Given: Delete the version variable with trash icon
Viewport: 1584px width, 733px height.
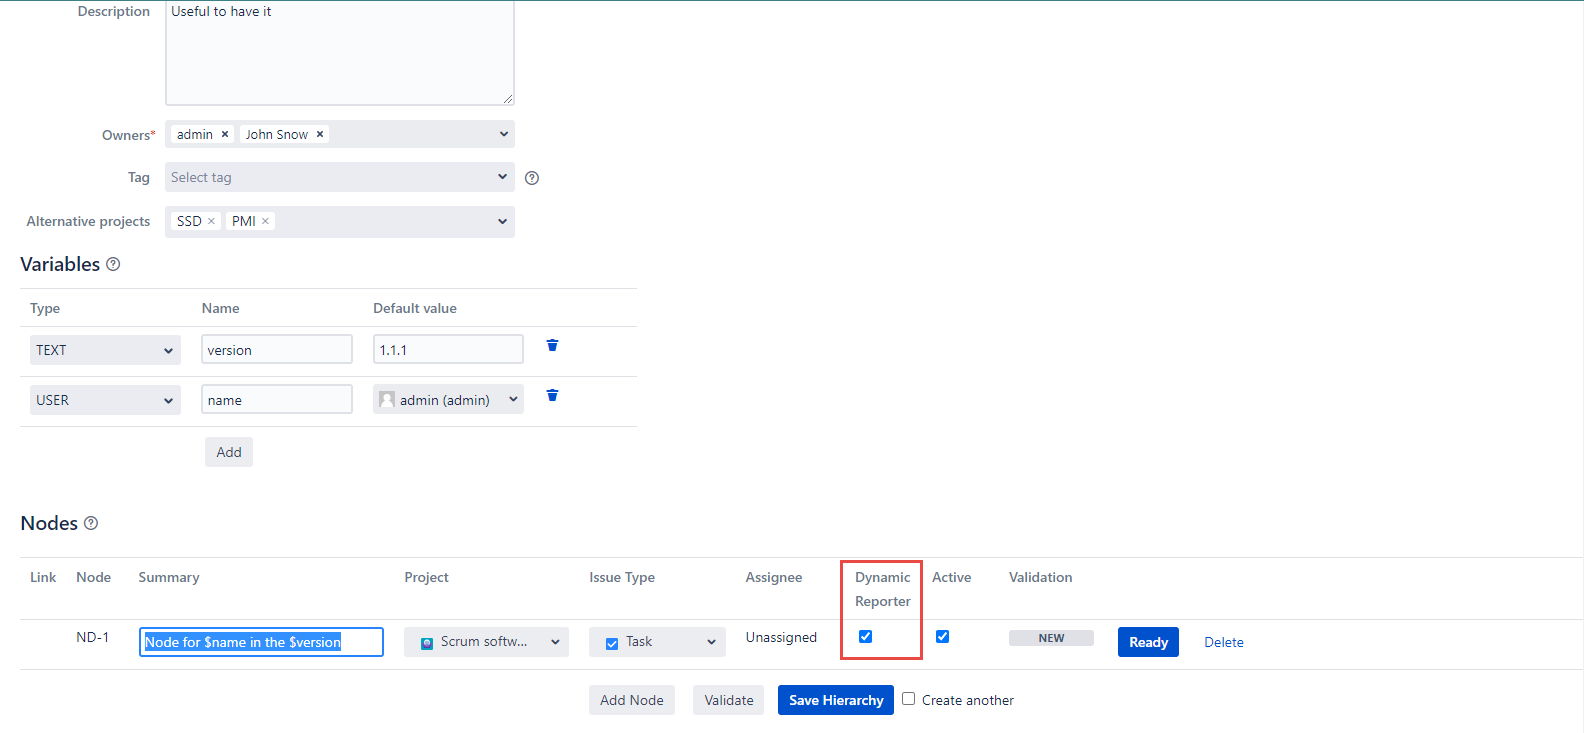Looking at the screenshot, I should (552, 346).
